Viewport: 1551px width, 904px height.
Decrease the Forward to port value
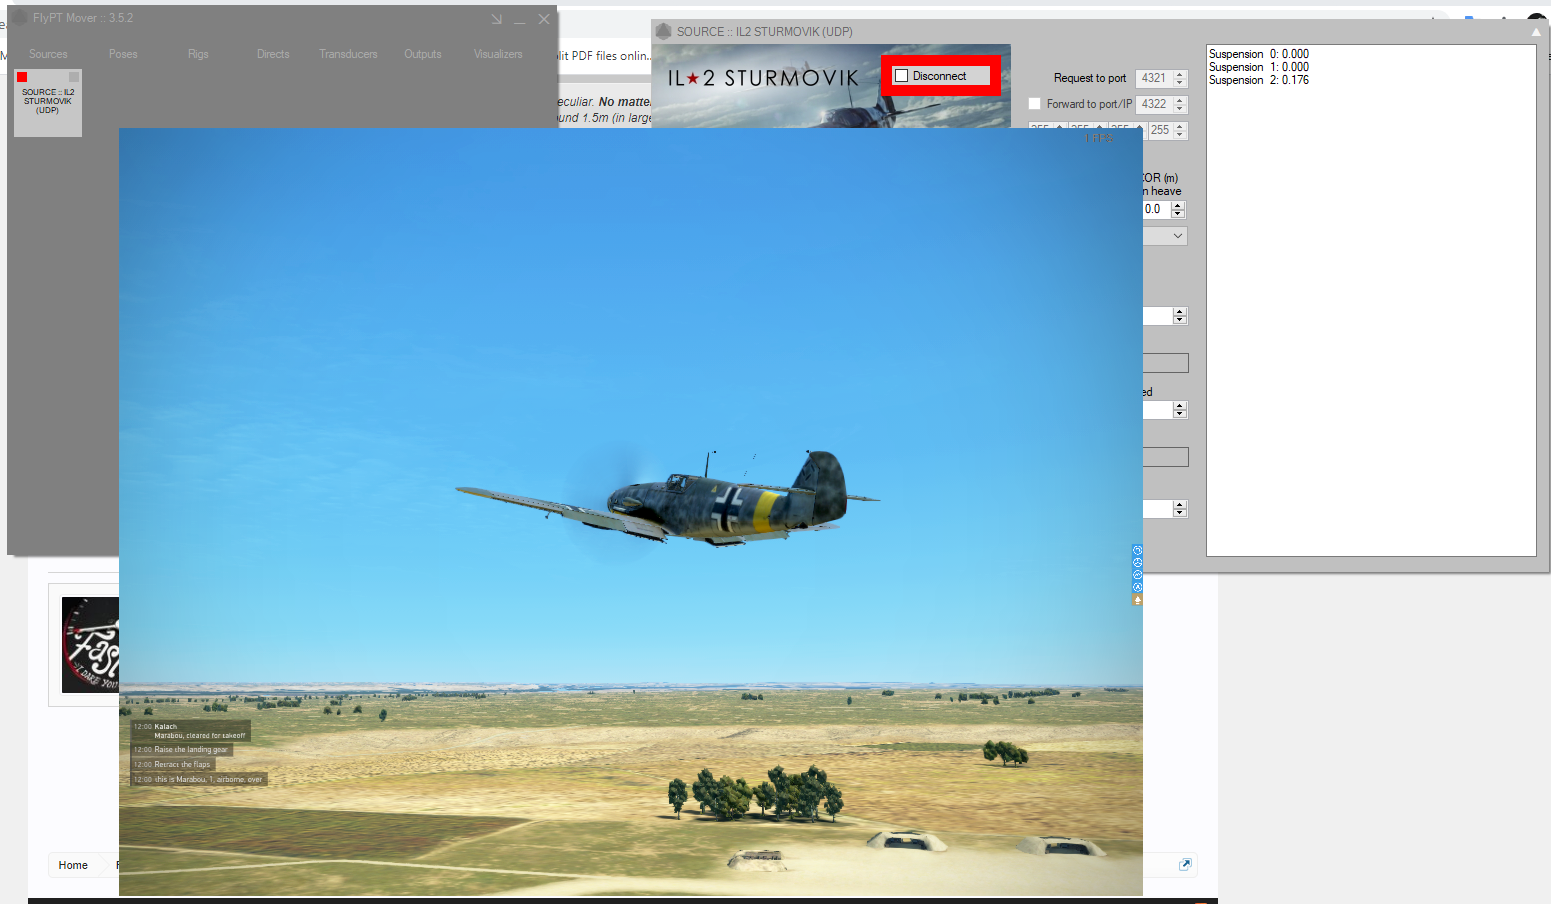1180,108
